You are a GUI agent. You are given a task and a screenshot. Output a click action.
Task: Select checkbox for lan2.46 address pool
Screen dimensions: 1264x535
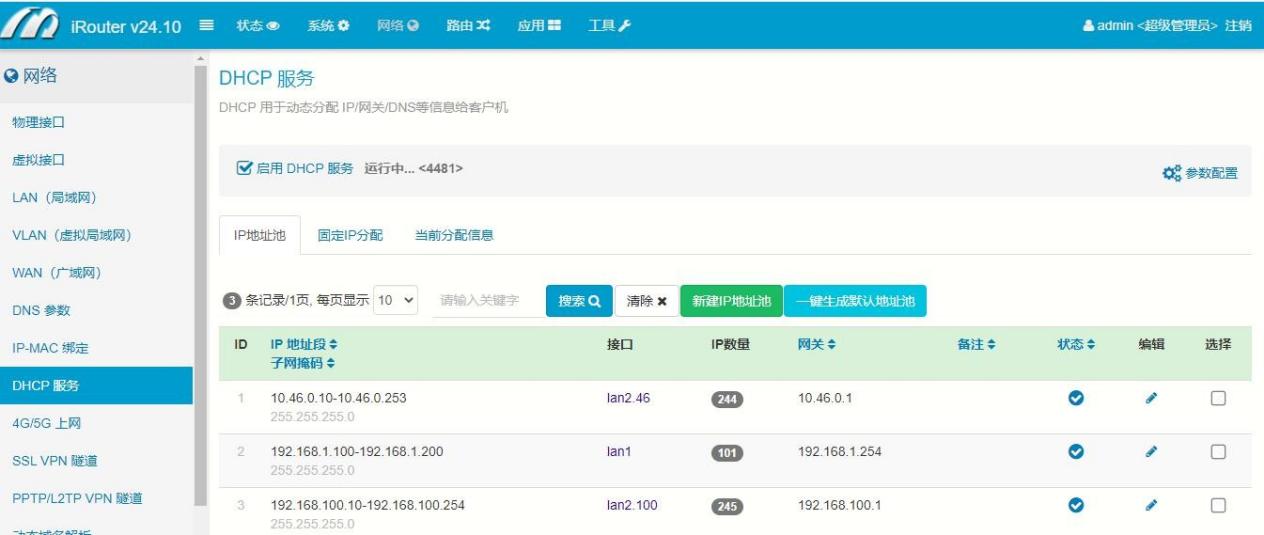(1218, 398)
